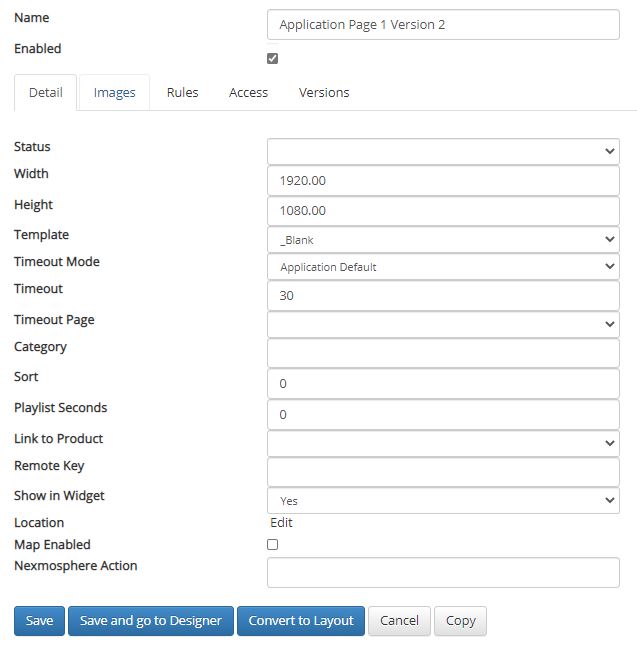637x645 pixels.
Task: Open the Rules tab
Action: pos(183,93)
